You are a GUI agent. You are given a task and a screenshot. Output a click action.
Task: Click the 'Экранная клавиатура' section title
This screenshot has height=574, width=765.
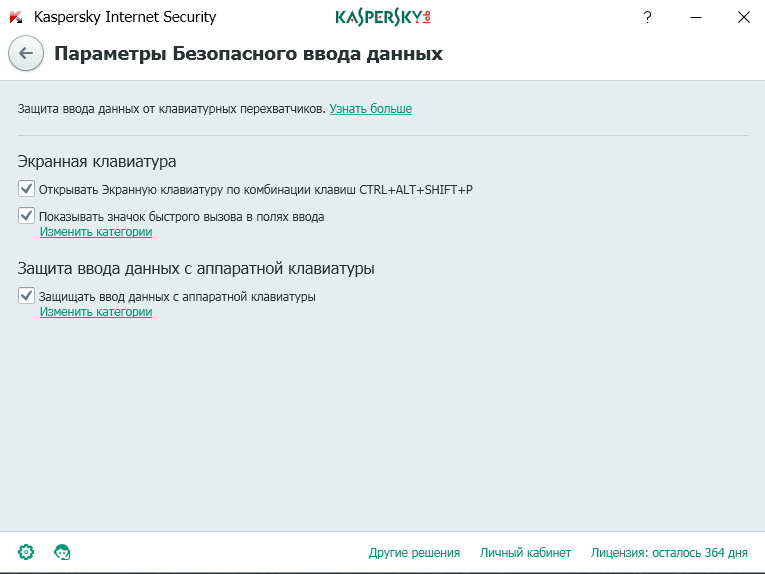coord(97,161)
